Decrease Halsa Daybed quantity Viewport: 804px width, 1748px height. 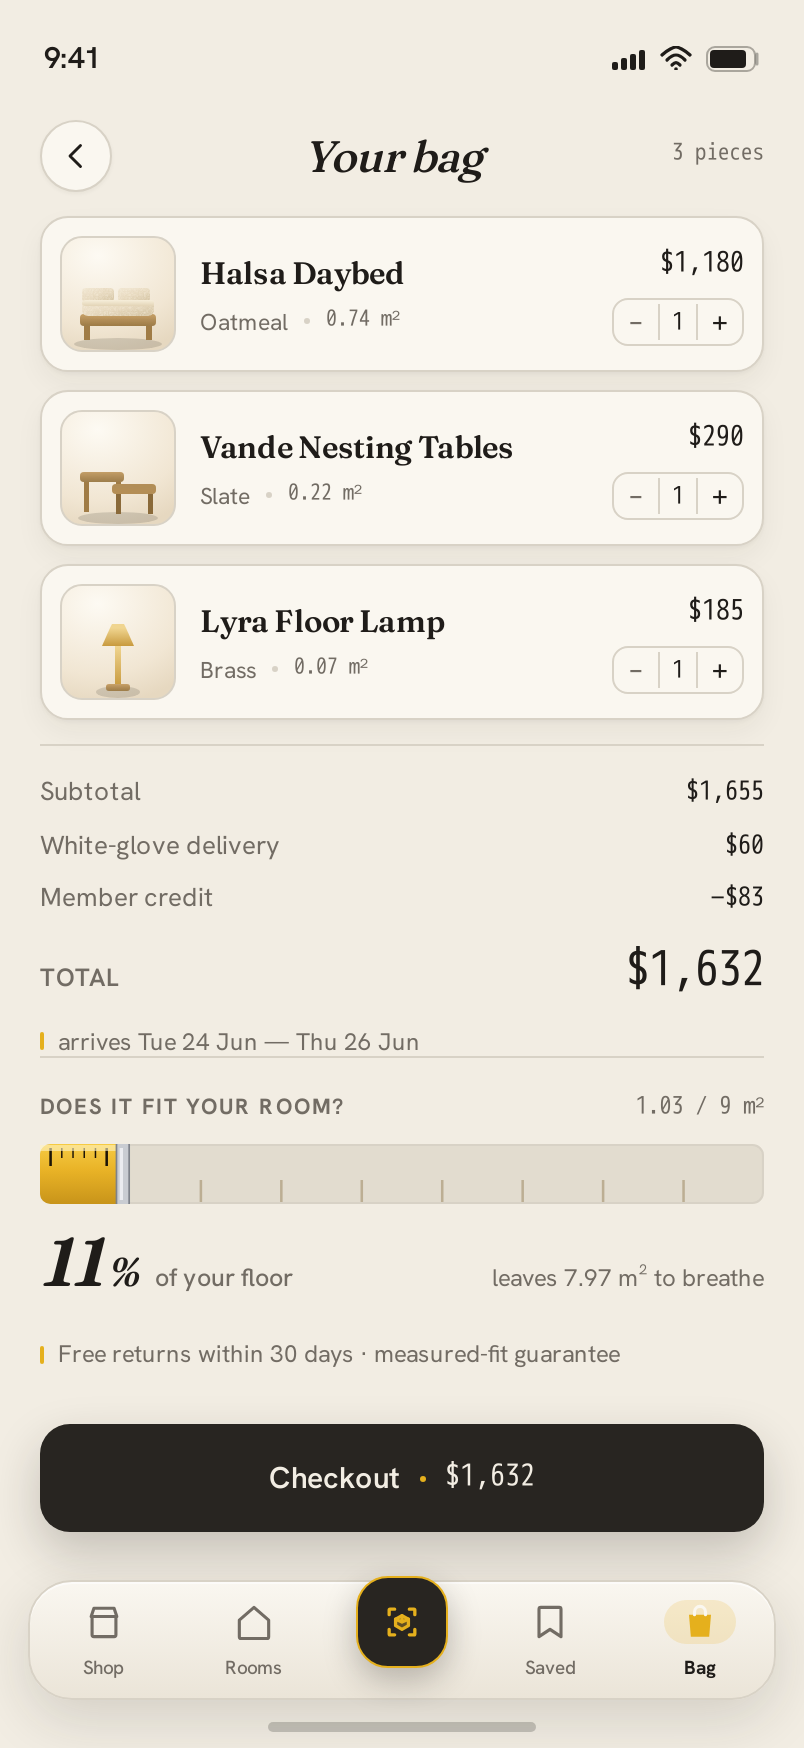(x=636, y=323)
